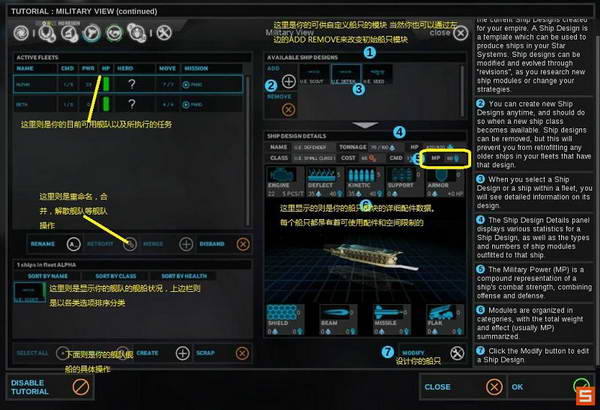Click the Add ship design plus icon
Image resolution: width=600 pixels, height=410 pixels.
[x=289, y=81]
